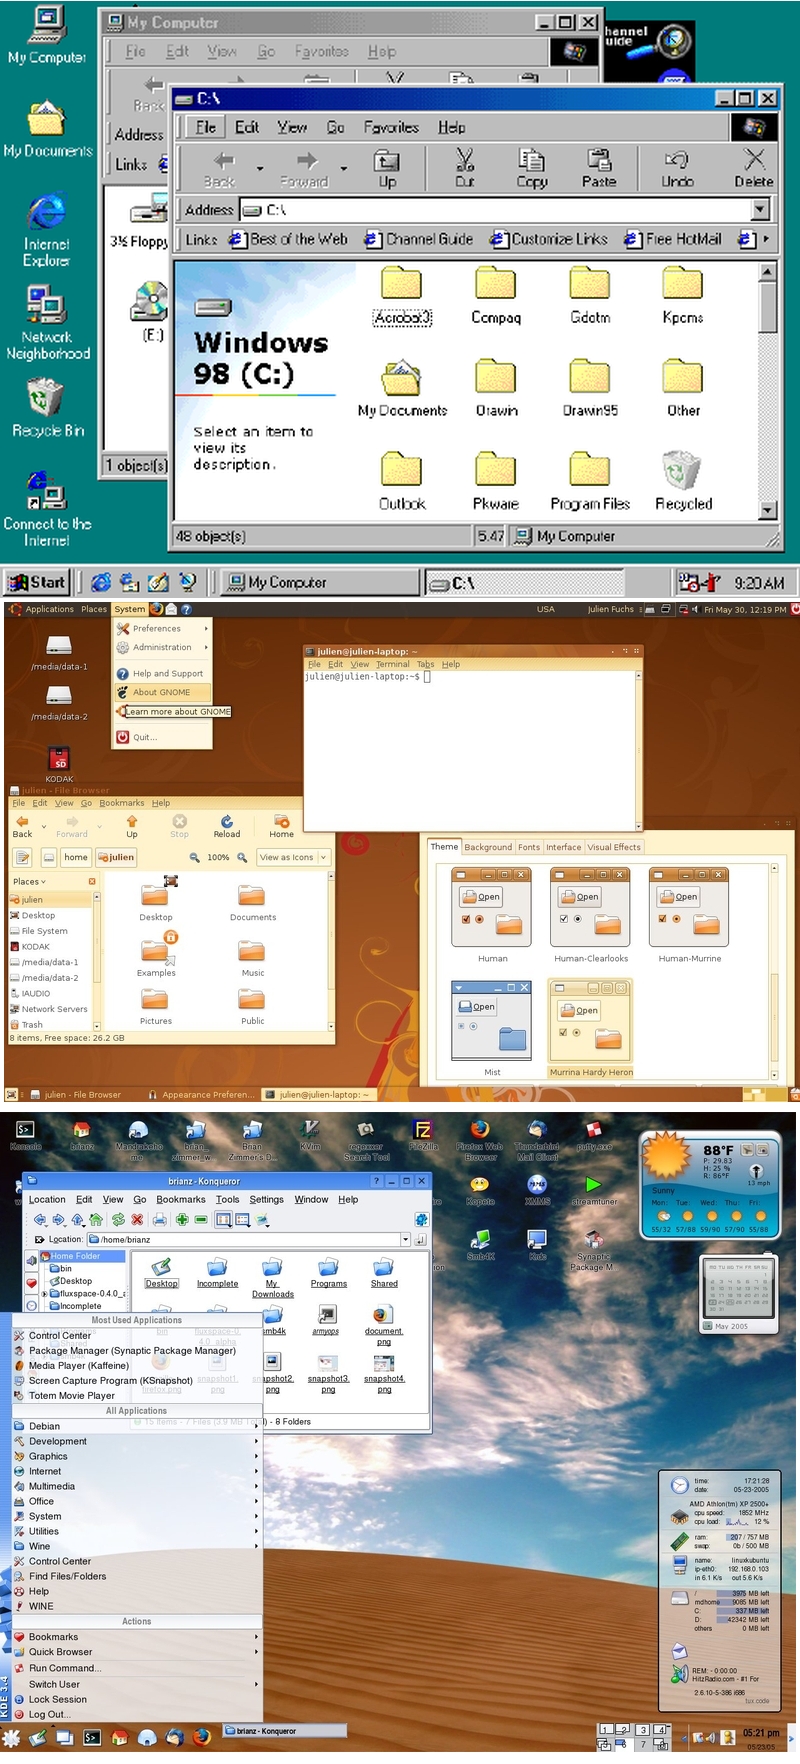Select the Connect to the Internet desktop icon
This screenshot has width=800, height=1764.
pyautogui.click(x=47, y=510)
